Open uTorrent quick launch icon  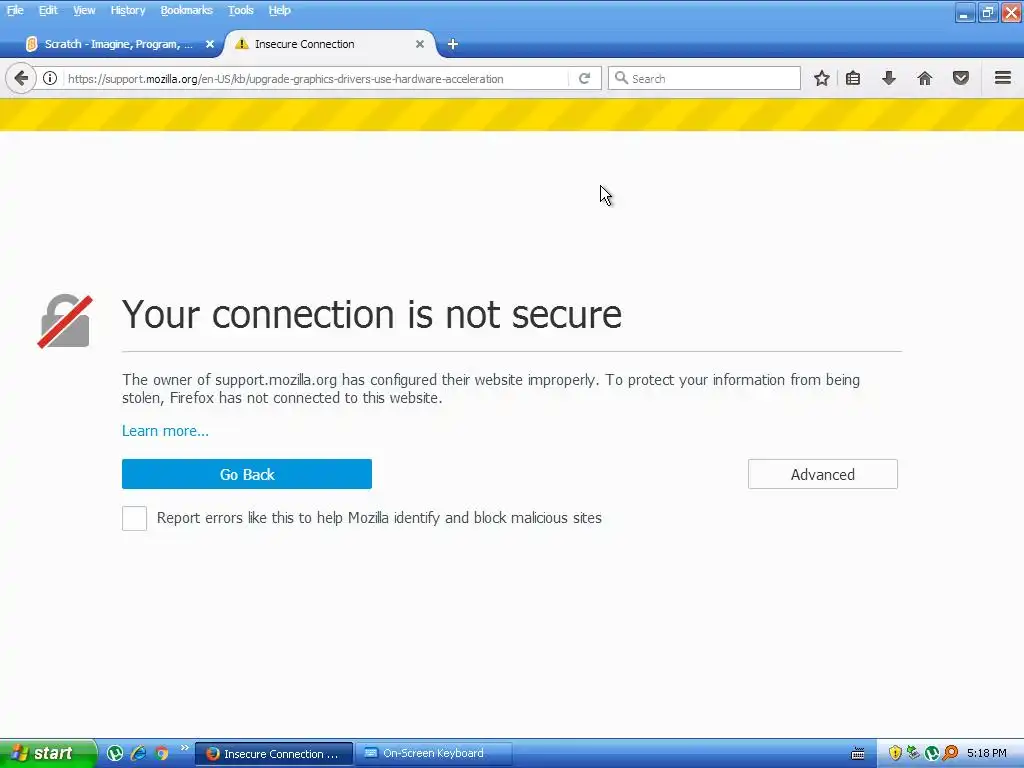pyautogui.click(x=115, y=754)
